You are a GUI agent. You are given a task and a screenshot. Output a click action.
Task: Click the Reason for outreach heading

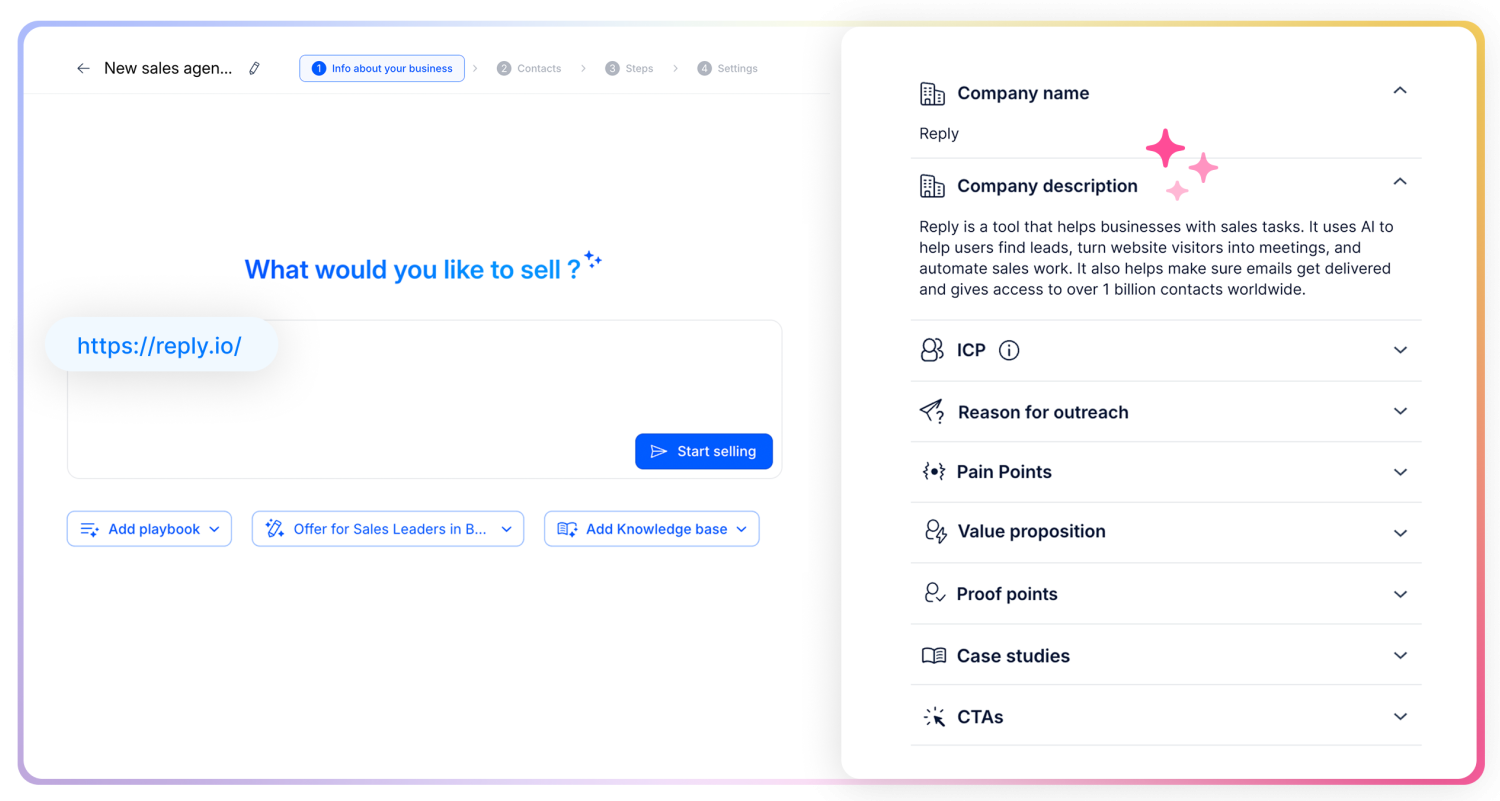click(x=1043, y=412)
